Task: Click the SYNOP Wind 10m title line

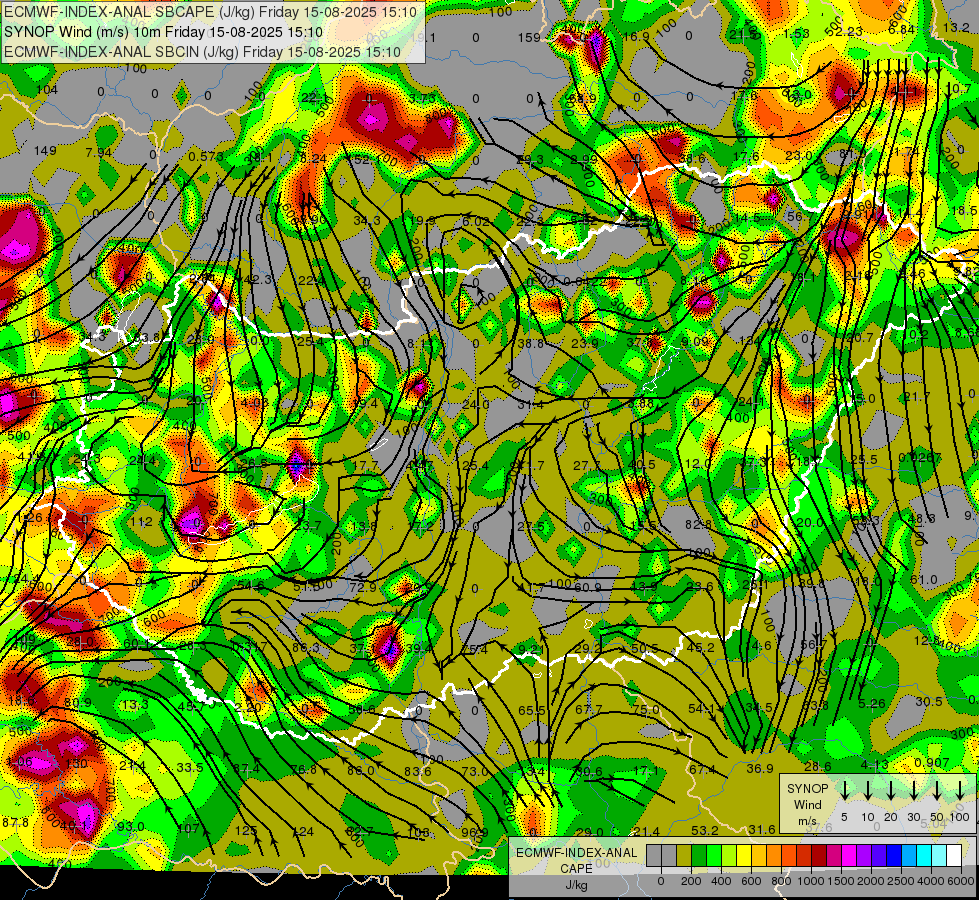Action: [164, 32]
